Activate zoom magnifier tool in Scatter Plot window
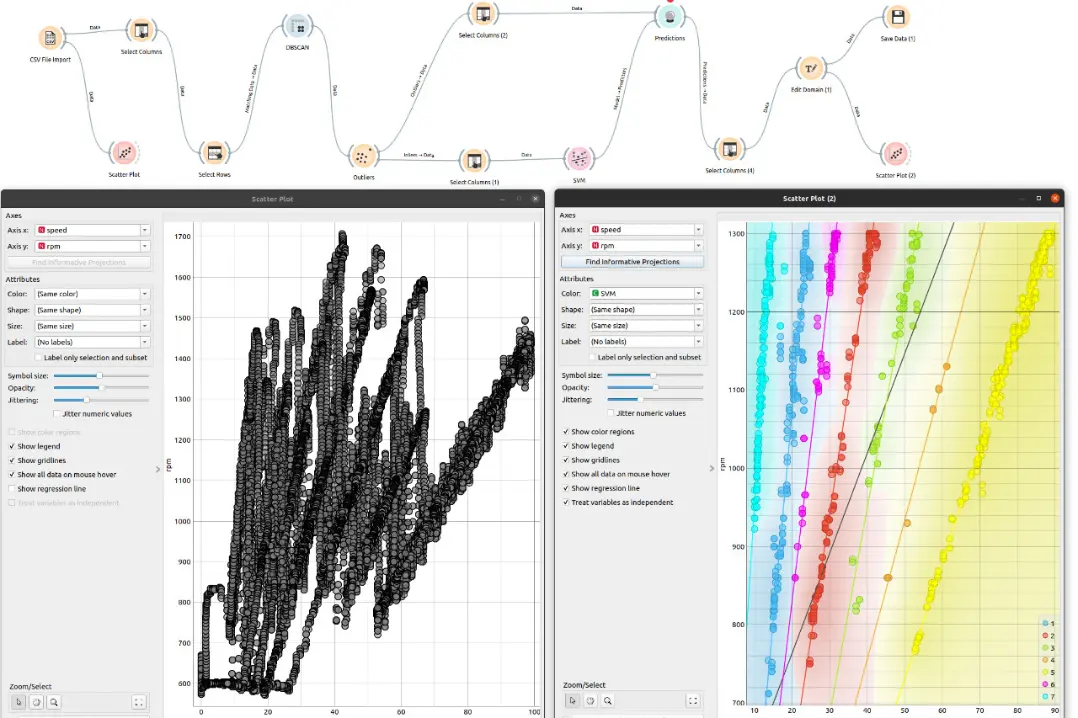The width and height of the screenshot is (1078, 718). 54,702
